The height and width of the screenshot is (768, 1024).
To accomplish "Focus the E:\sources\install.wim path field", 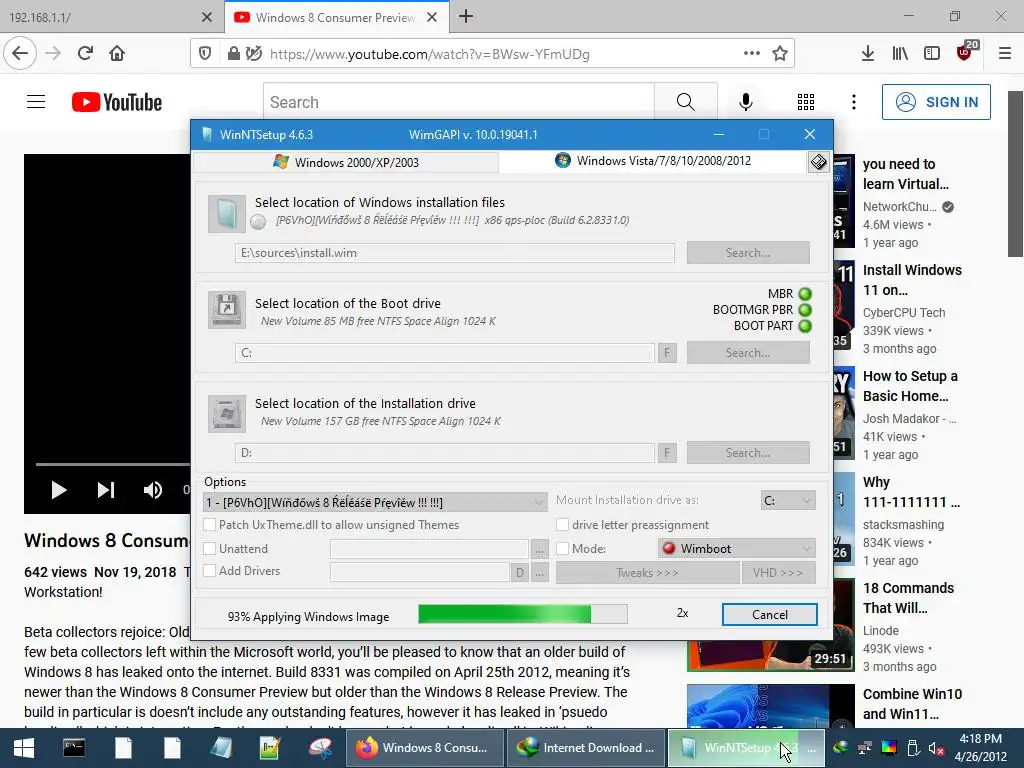I will coord(455,253).
